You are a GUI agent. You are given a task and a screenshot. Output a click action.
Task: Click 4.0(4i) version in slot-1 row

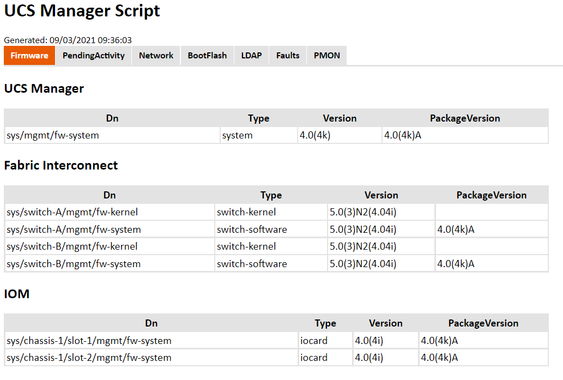tap(386, 340)
